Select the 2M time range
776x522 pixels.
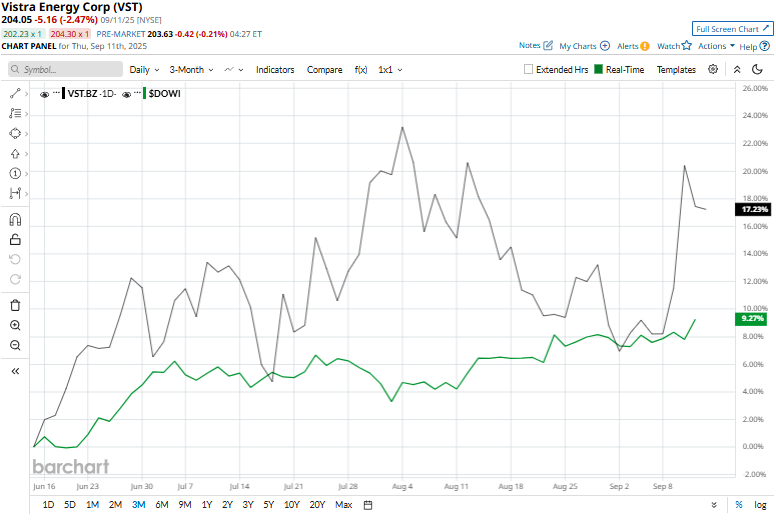click(115, 505)
